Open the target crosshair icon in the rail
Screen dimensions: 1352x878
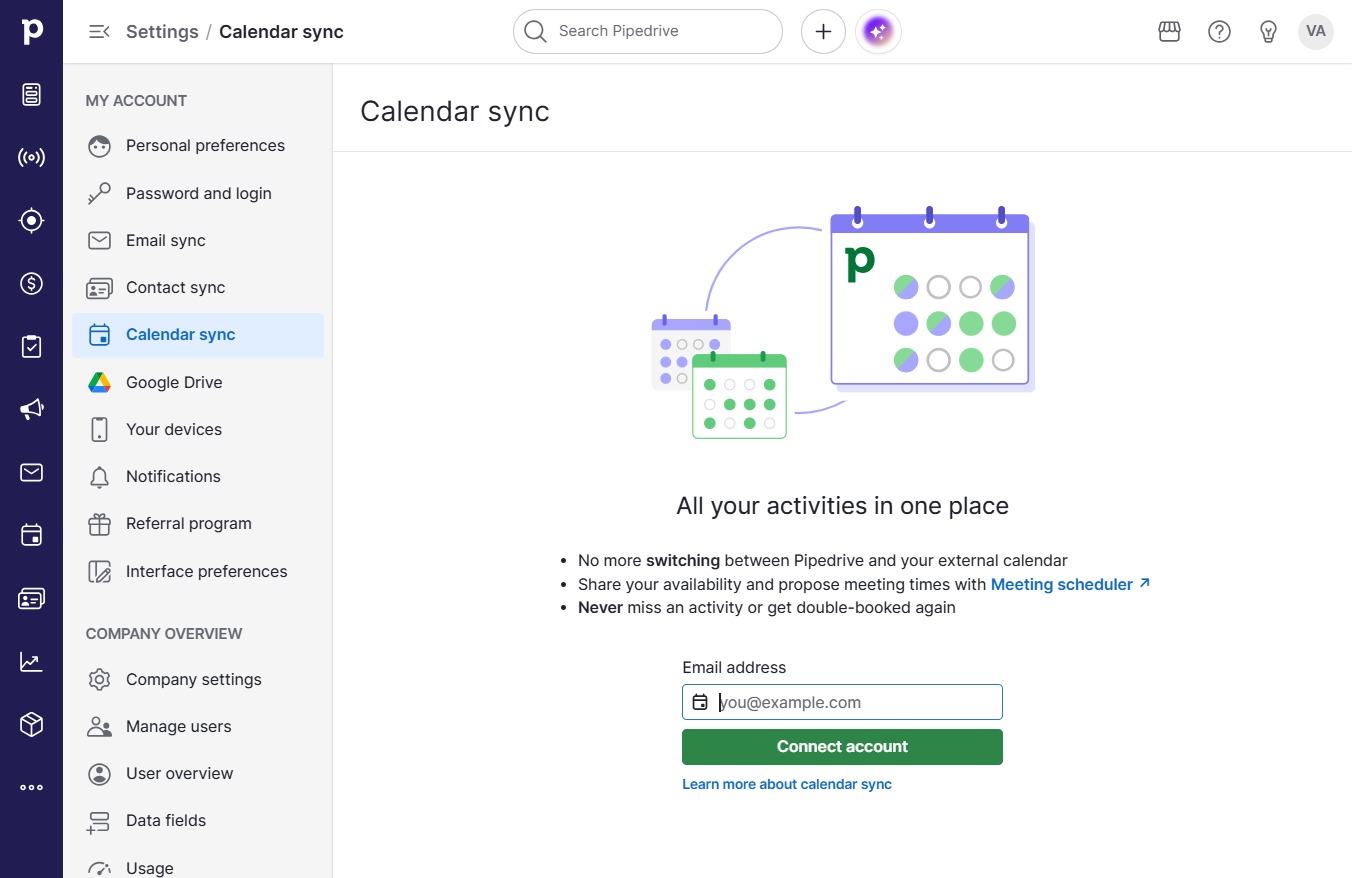(x=32, y=221)
